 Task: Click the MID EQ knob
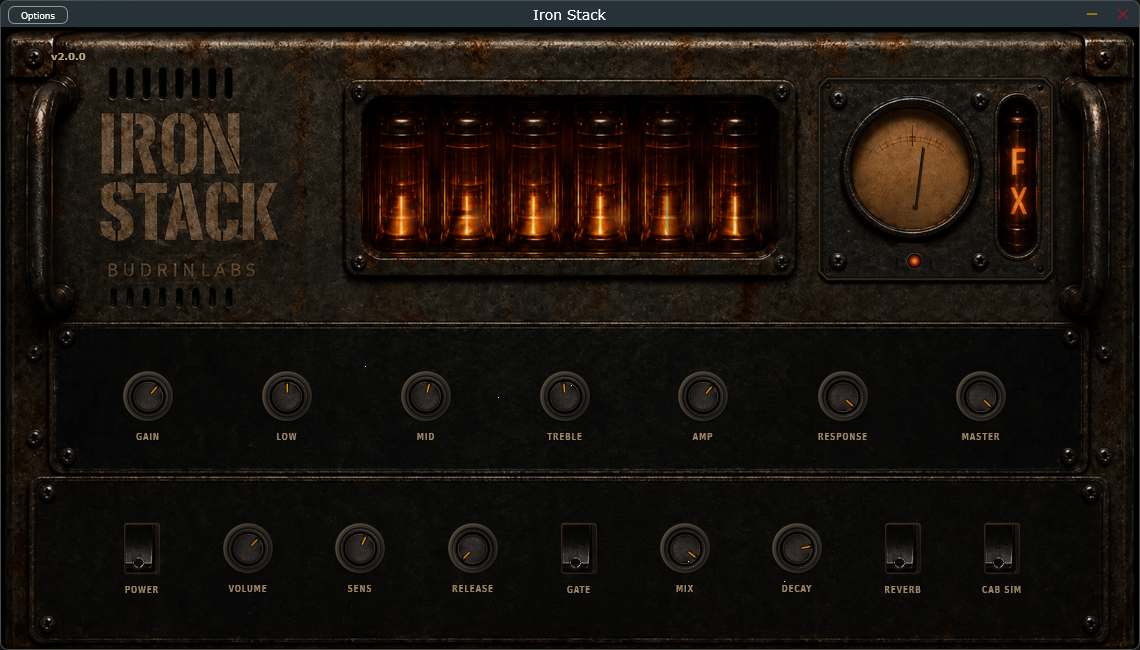[425, 396]
